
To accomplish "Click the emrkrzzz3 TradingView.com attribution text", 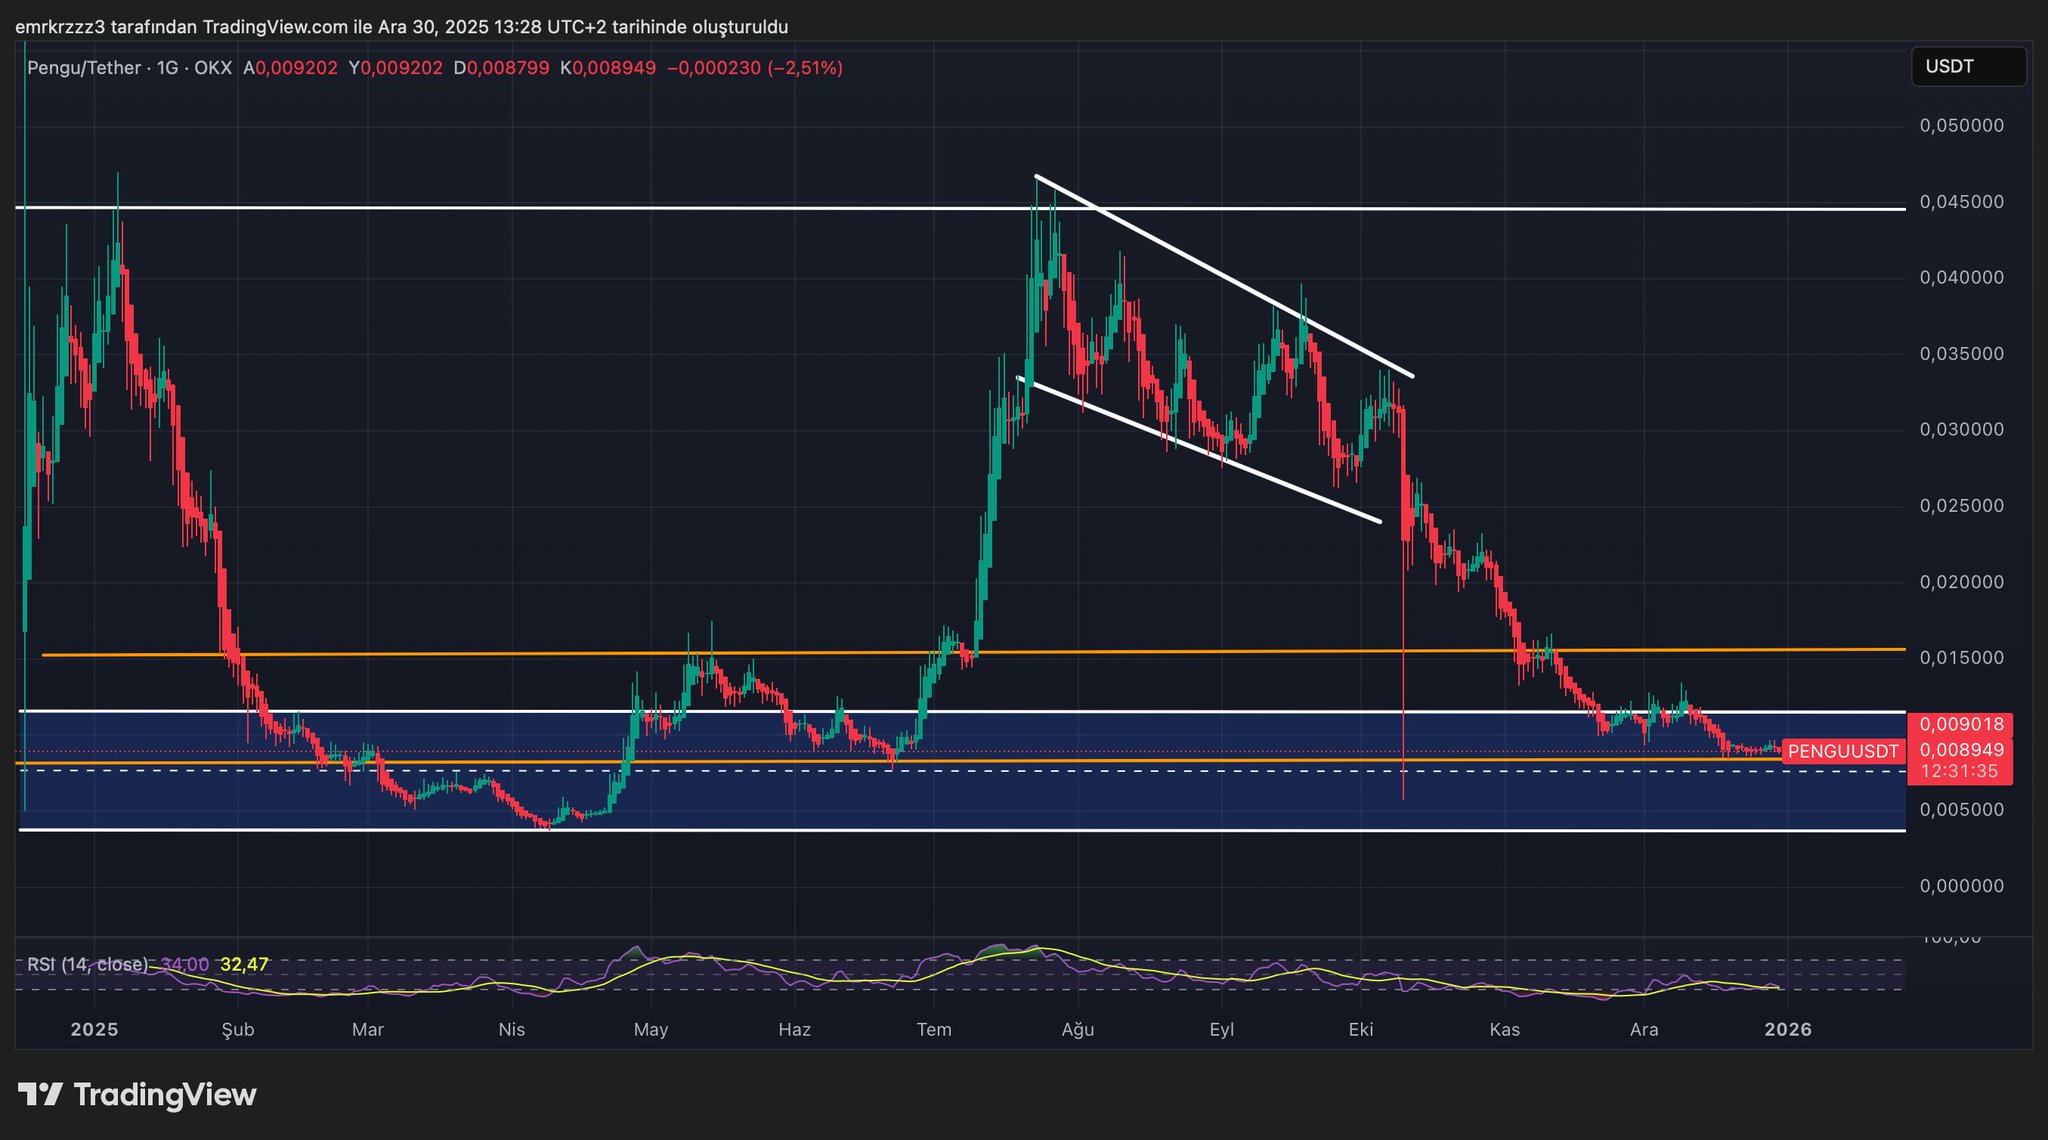I will [x=400, y=27].
